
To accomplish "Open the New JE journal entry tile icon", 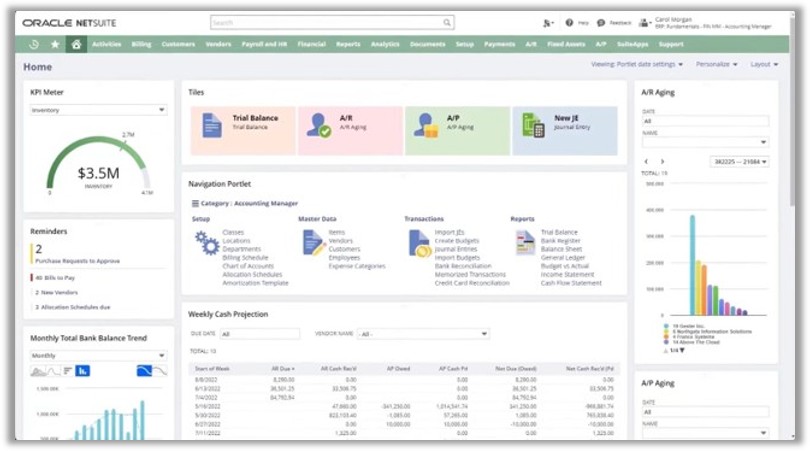I will coord(533,125).
